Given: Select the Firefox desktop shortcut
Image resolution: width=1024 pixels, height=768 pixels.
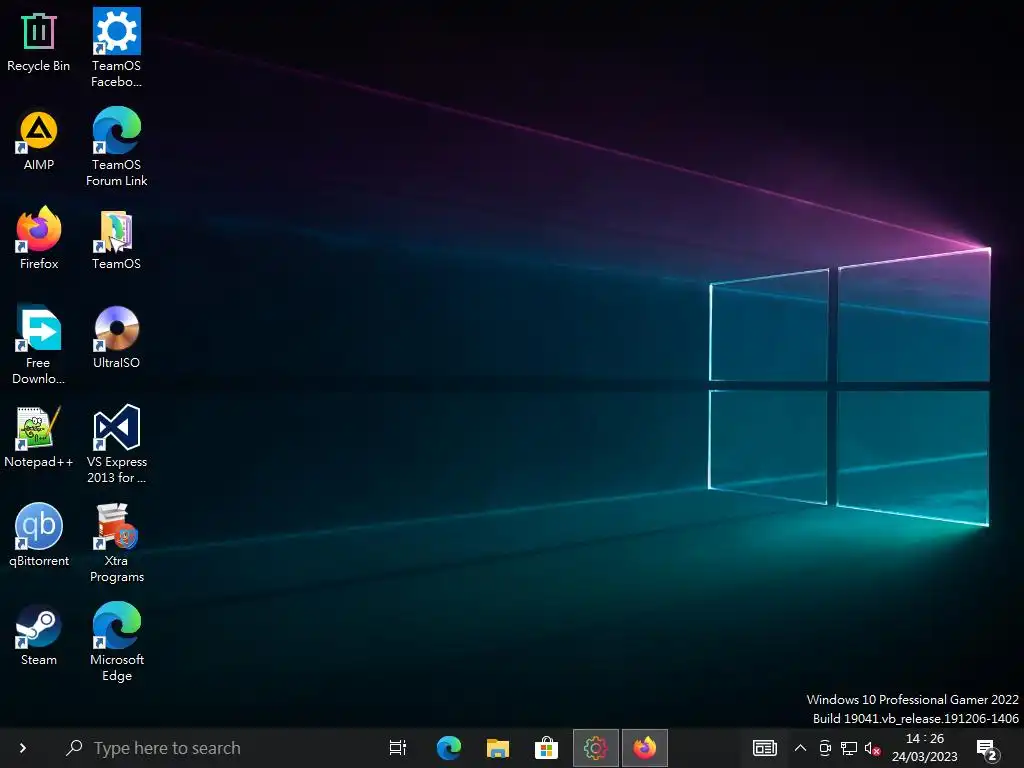Looking at the screenshot, I should point(39,239).
